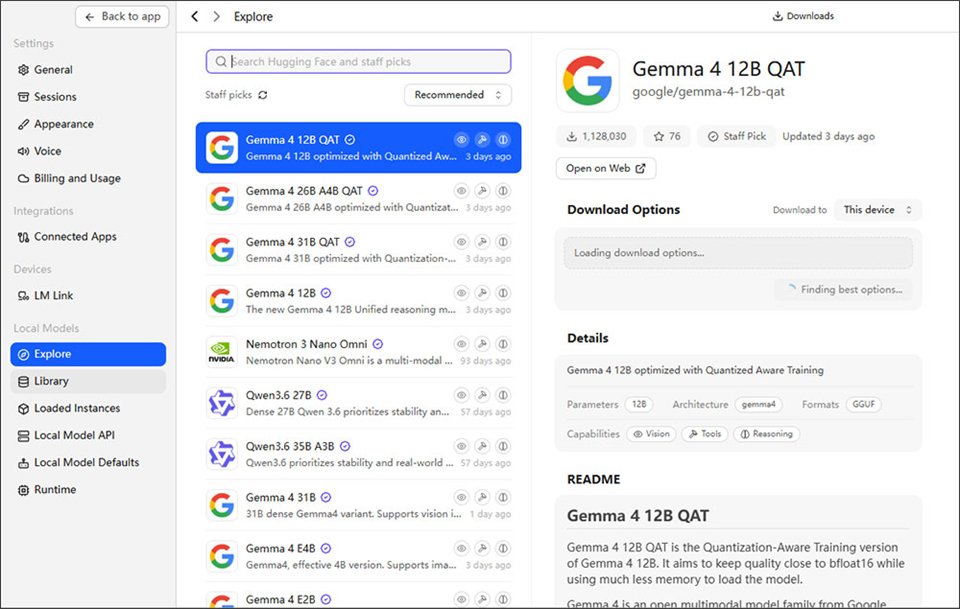Image resolution: width=960 pixels, height=609 pixels.
Task: Click the Qwen logo on Qwen3.6 27B
Action: [222, 403]
